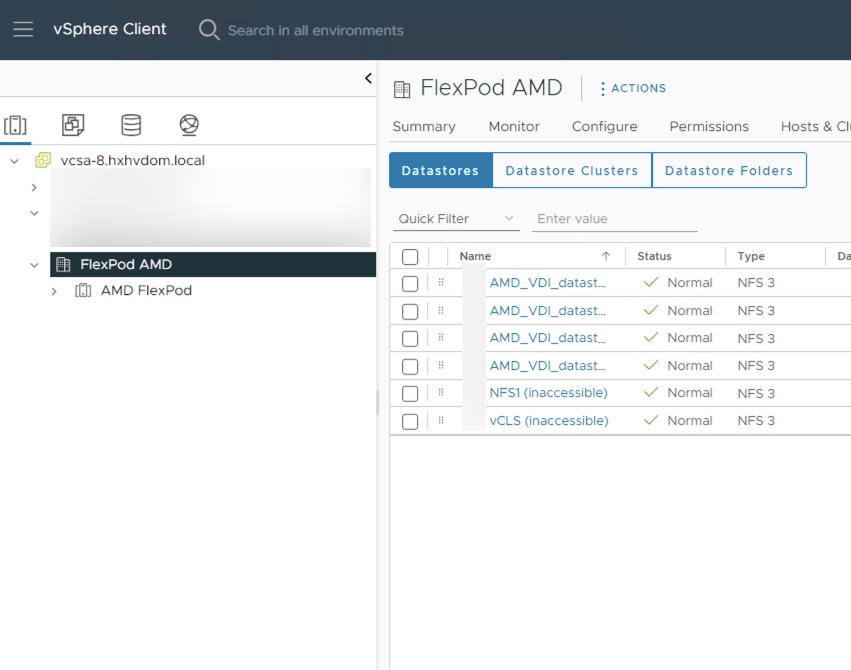The image size is (851, 670).
Task: Click the search magnifier icon
Action: (209, 30)
